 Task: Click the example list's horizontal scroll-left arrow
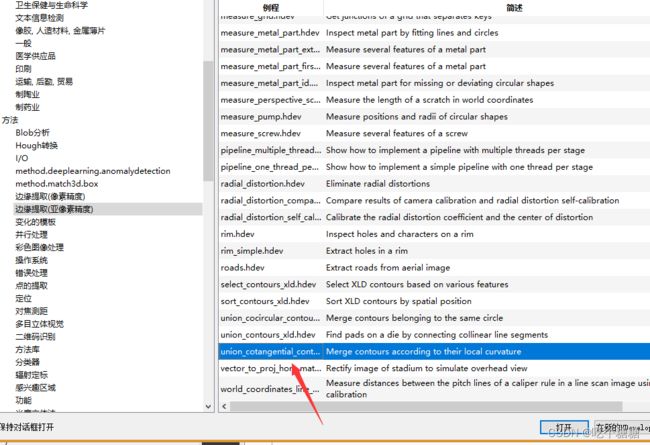(x=224, y=406)
